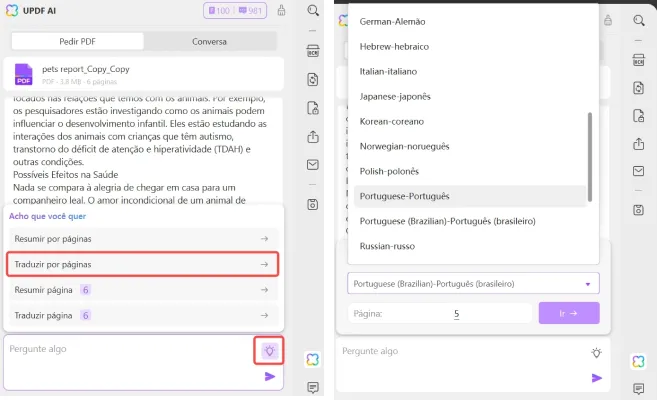657x400 pixels.
Task: Choose Hebrew-hebraico from language list
Action: 470,46
